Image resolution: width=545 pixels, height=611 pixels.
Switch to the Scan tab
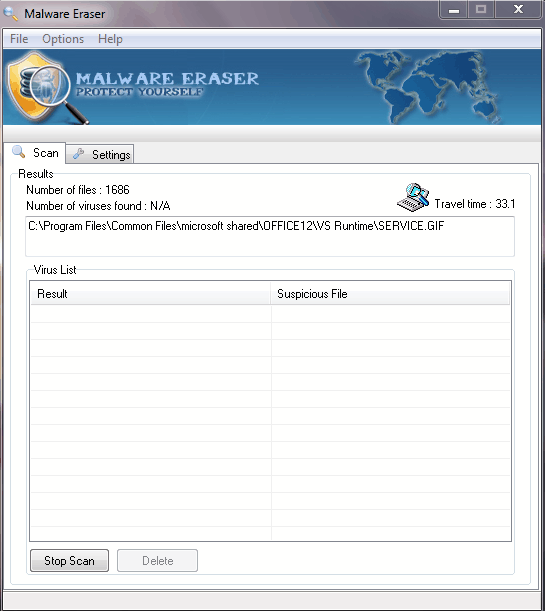click(x=35, y=153)
